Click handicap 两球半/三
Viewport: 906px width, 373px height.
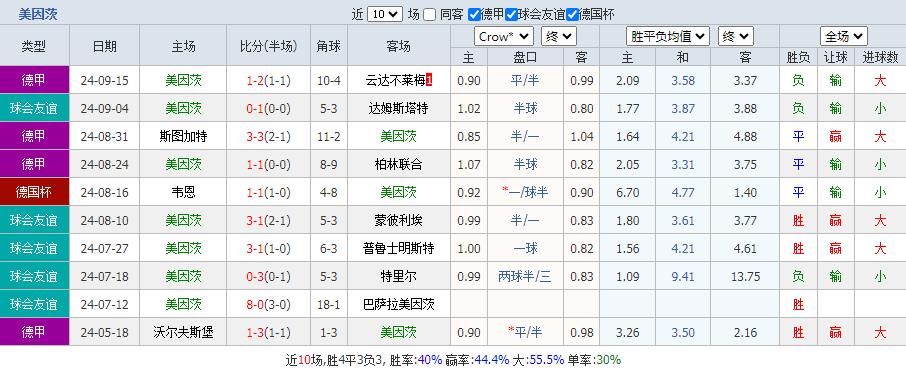(x=525, y=277)
